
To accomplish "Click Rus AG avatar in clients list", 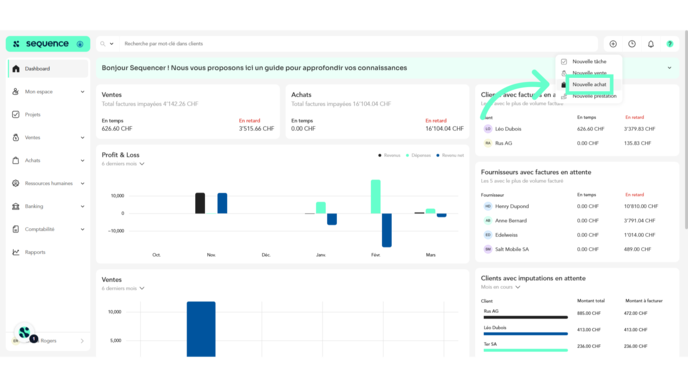I will click(x=488, y=143).
